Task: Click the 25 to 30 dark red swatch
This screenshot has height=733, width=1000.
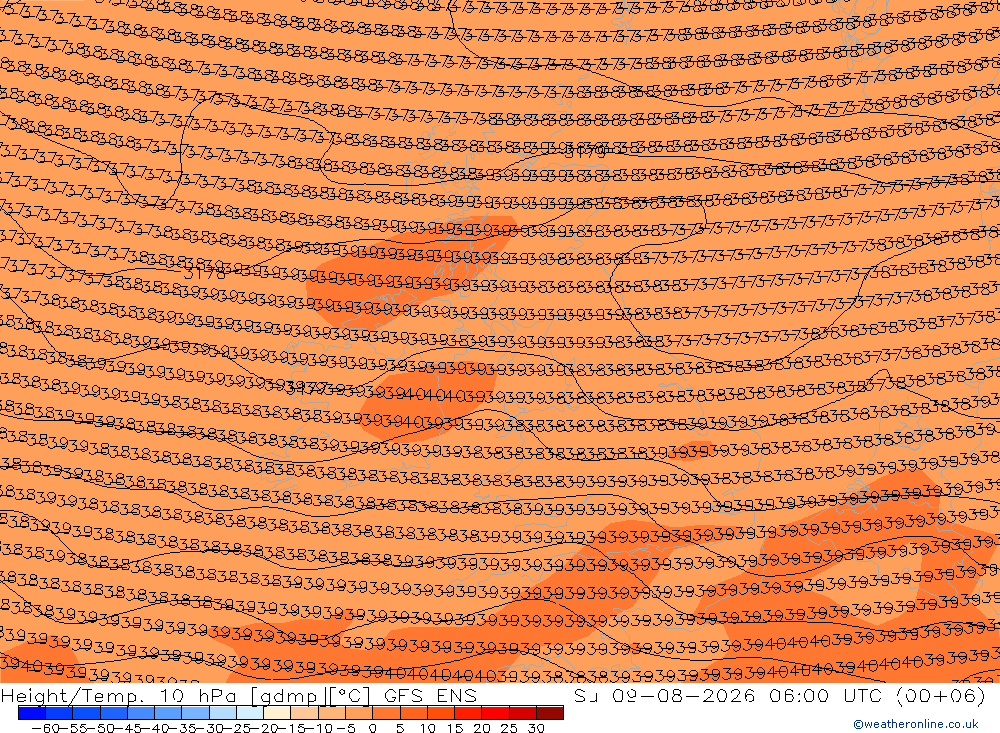Action: (522, 713)
